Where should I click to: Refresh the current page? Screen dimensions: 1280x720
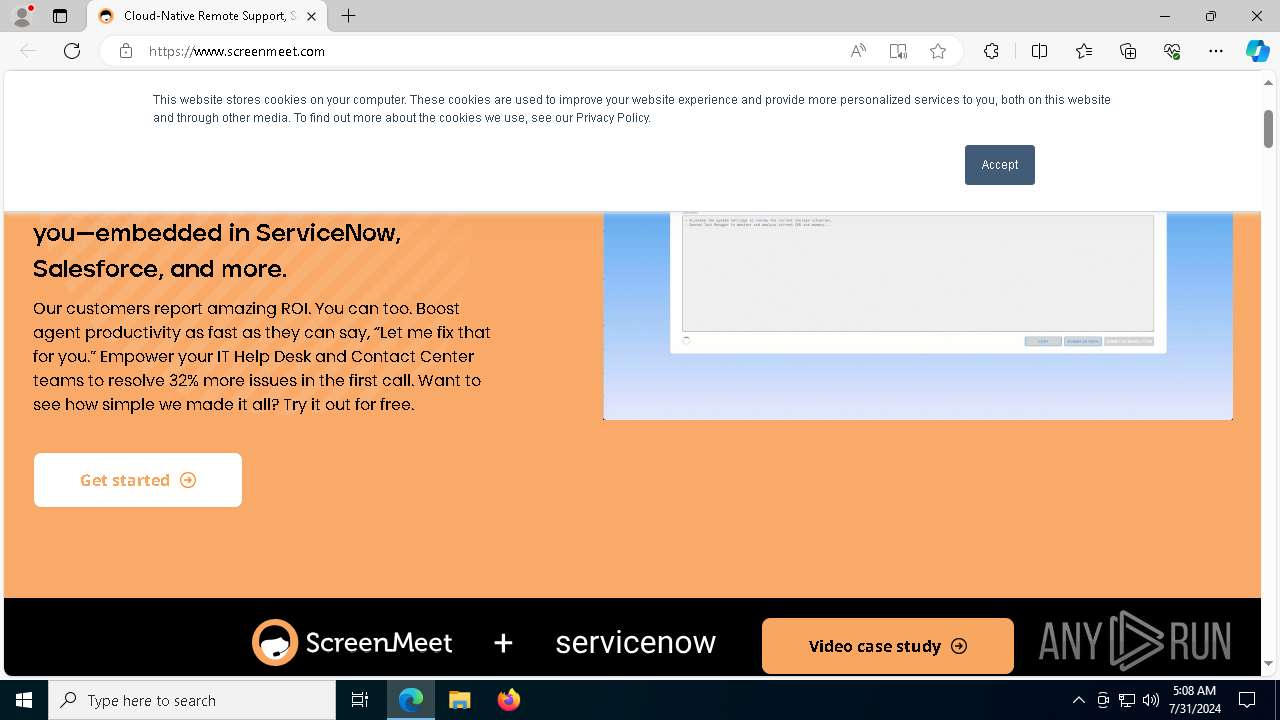coord(72,51)
